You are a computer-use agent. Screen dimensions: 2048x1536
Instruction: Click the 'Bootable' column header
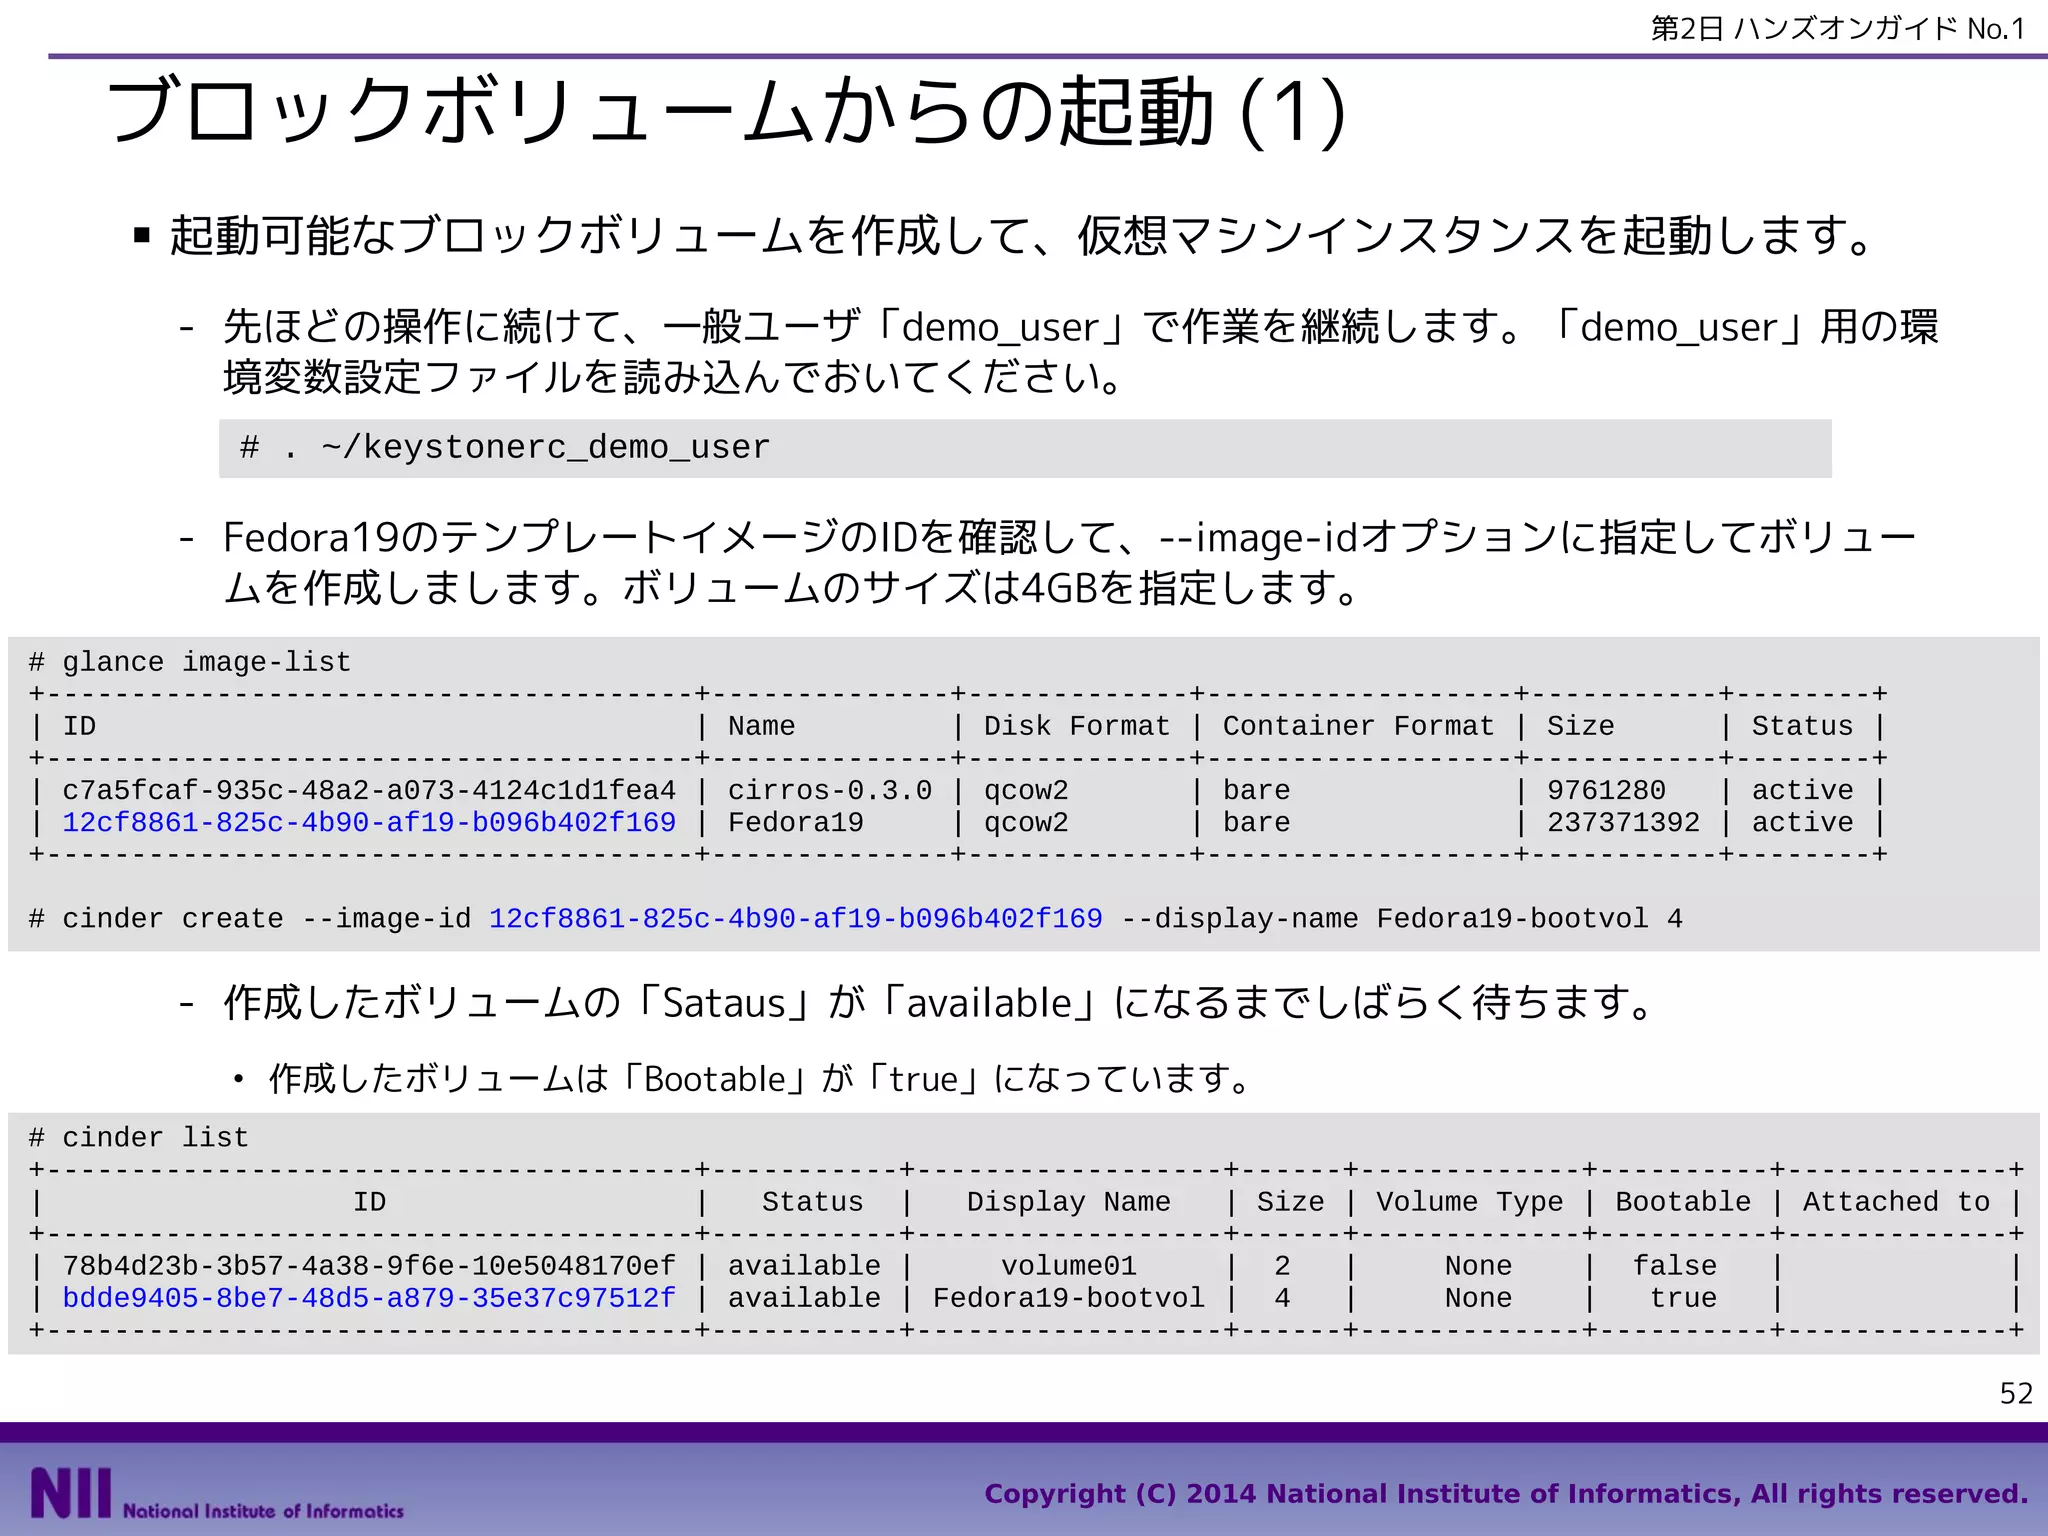pos(1683,1201)
